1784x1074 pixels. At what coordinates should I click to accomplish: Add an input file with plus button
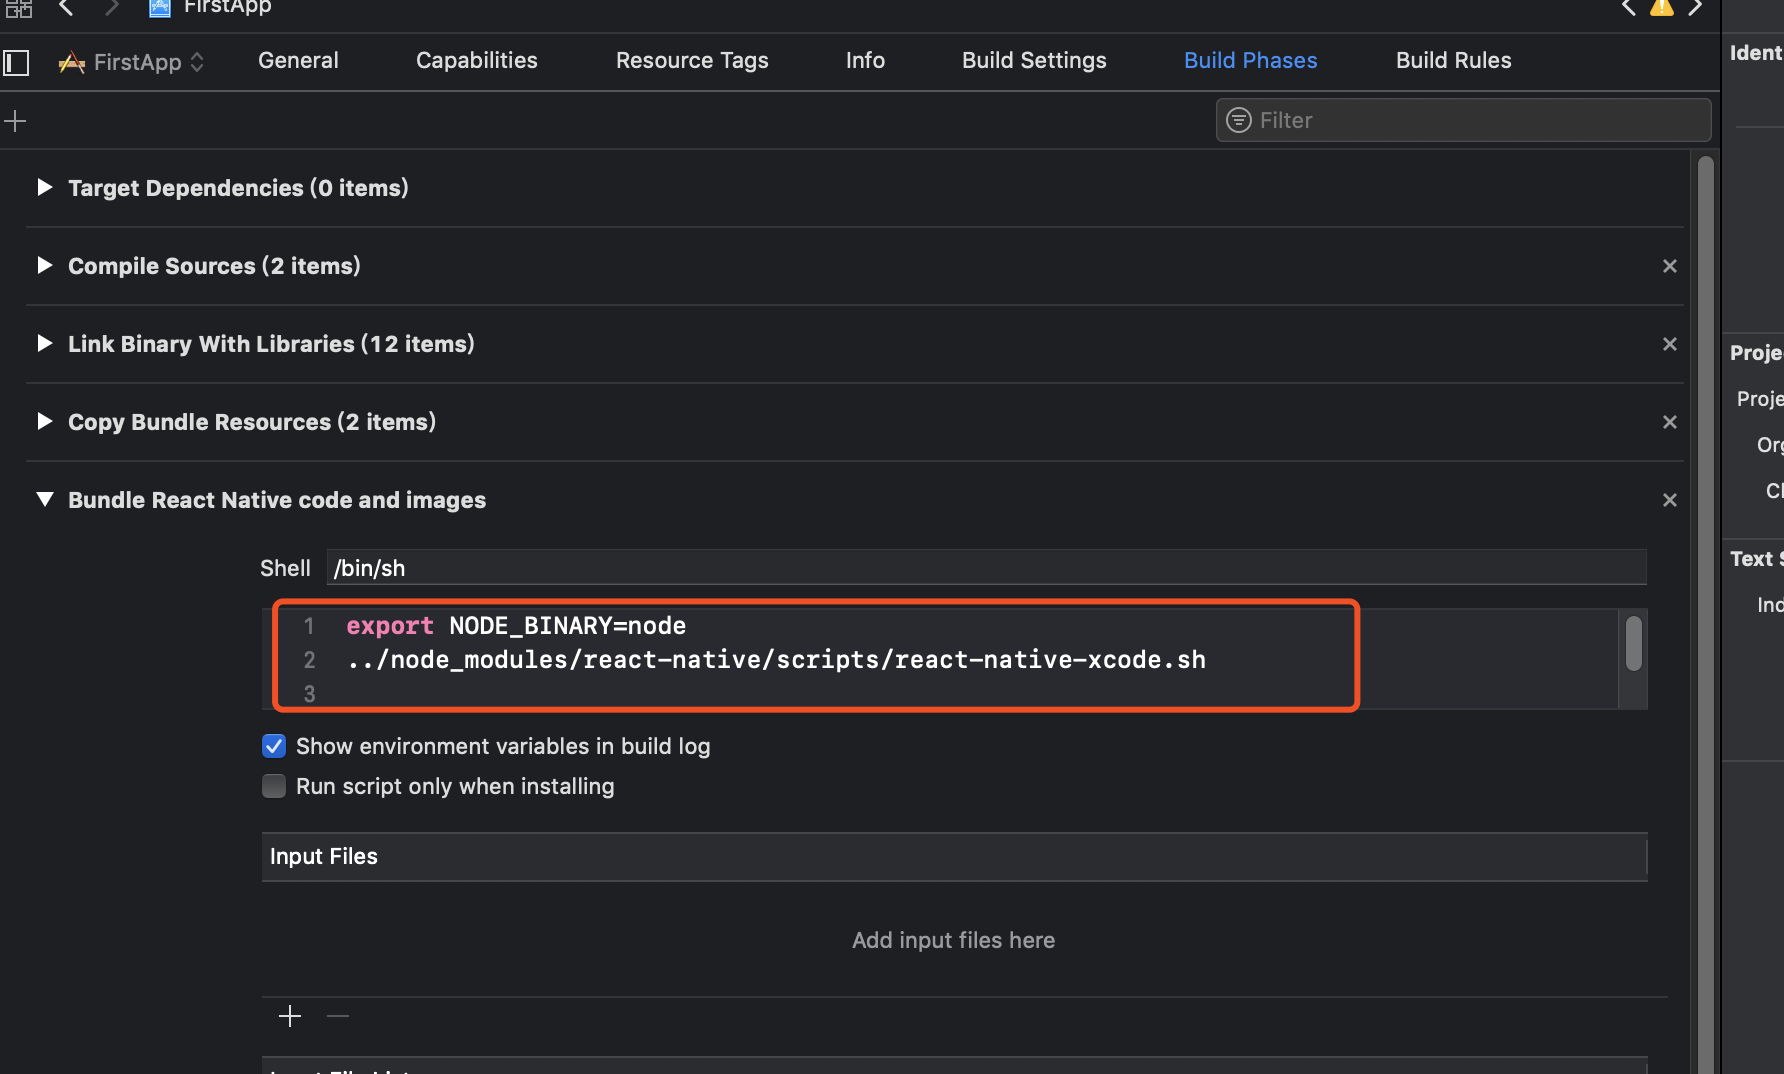click(290, 1016)
